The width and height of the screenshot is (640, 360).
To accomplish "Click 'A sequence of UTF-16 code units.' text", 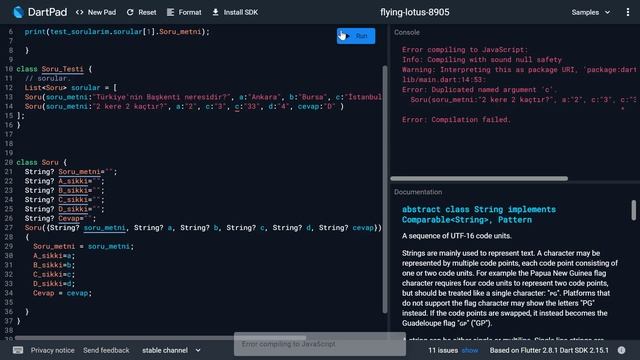I will click(x=457, y=236).
